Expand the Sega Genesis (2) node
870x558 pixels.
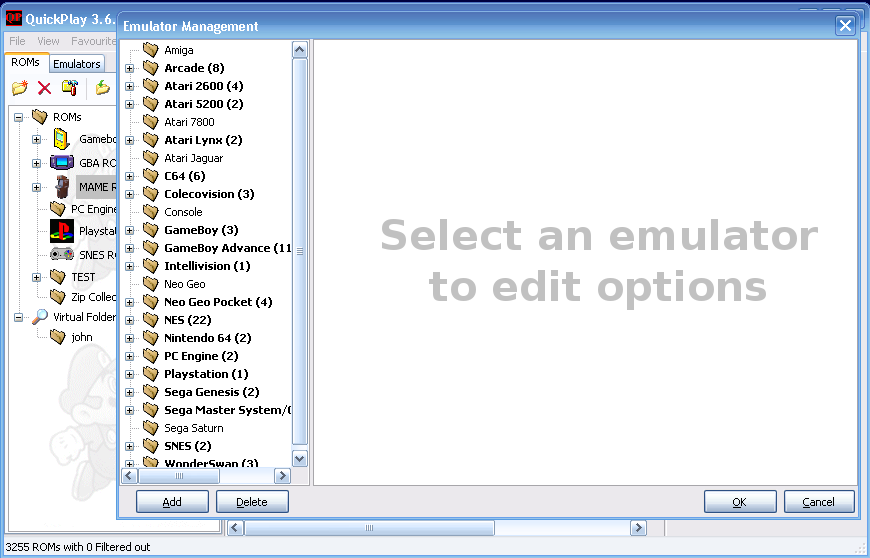coord(129,392)
